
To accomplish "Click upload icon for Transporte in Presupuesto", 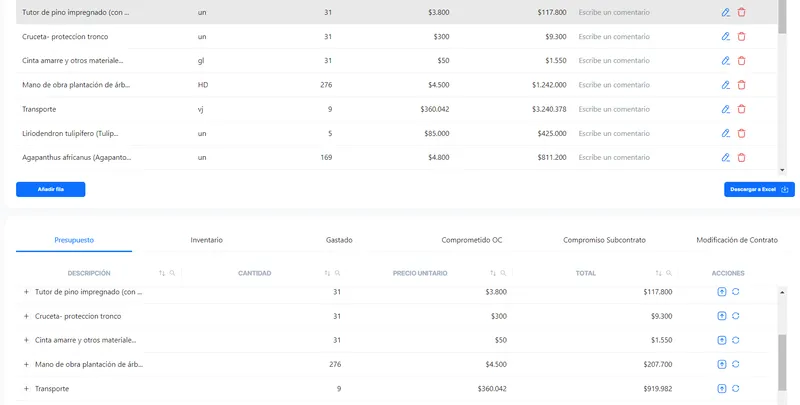I will tap(721, 389).
